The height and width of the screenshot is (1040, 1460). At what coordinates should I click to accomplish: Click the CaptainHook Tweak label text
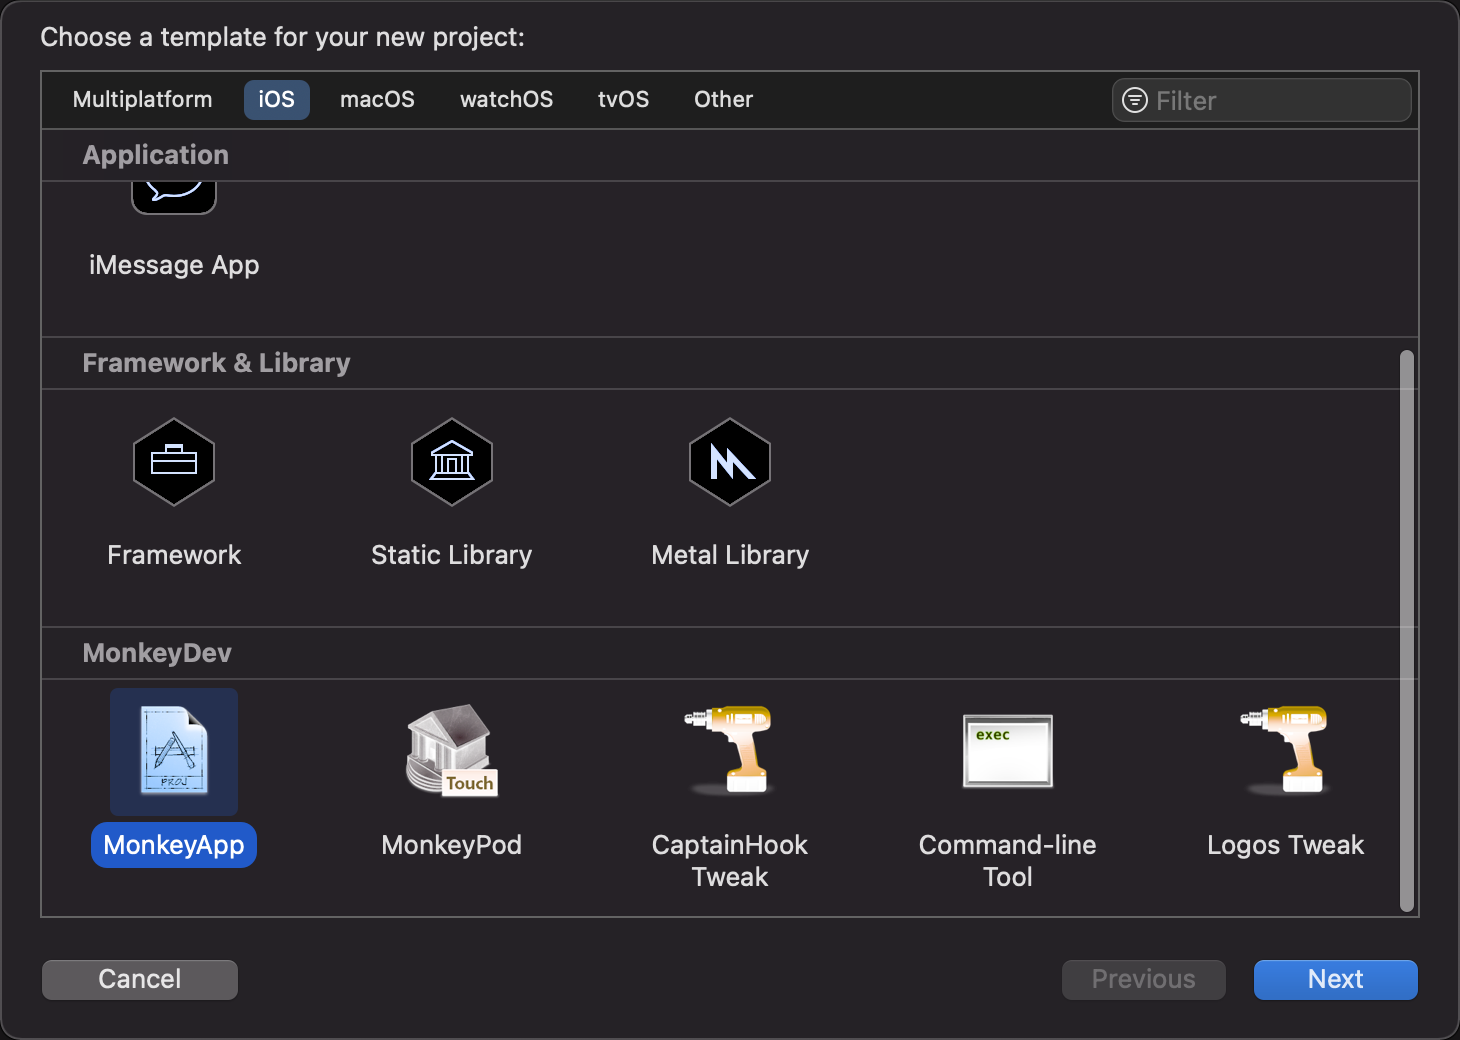pos(730,861)
